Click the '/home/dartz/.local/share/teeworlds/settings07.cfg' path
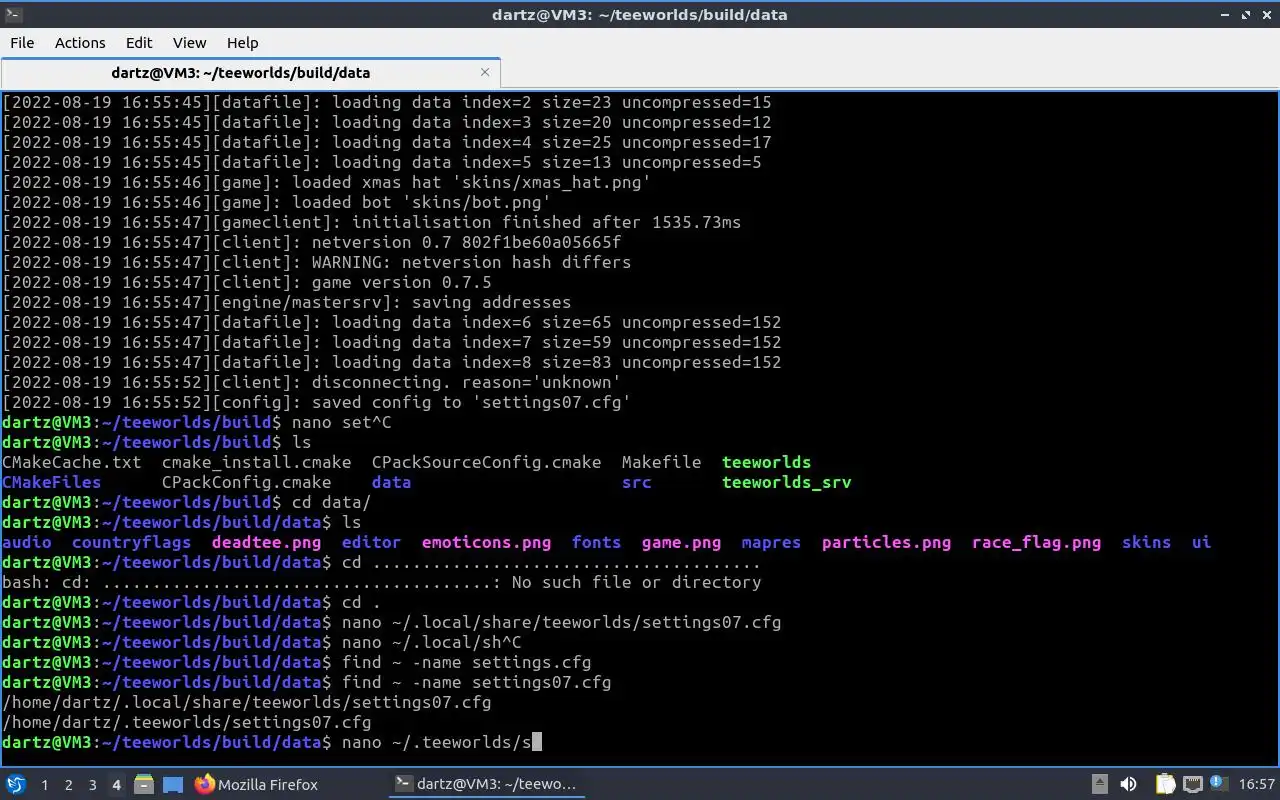The height and width of the screenshot is (800, 1280). [246, 702]
